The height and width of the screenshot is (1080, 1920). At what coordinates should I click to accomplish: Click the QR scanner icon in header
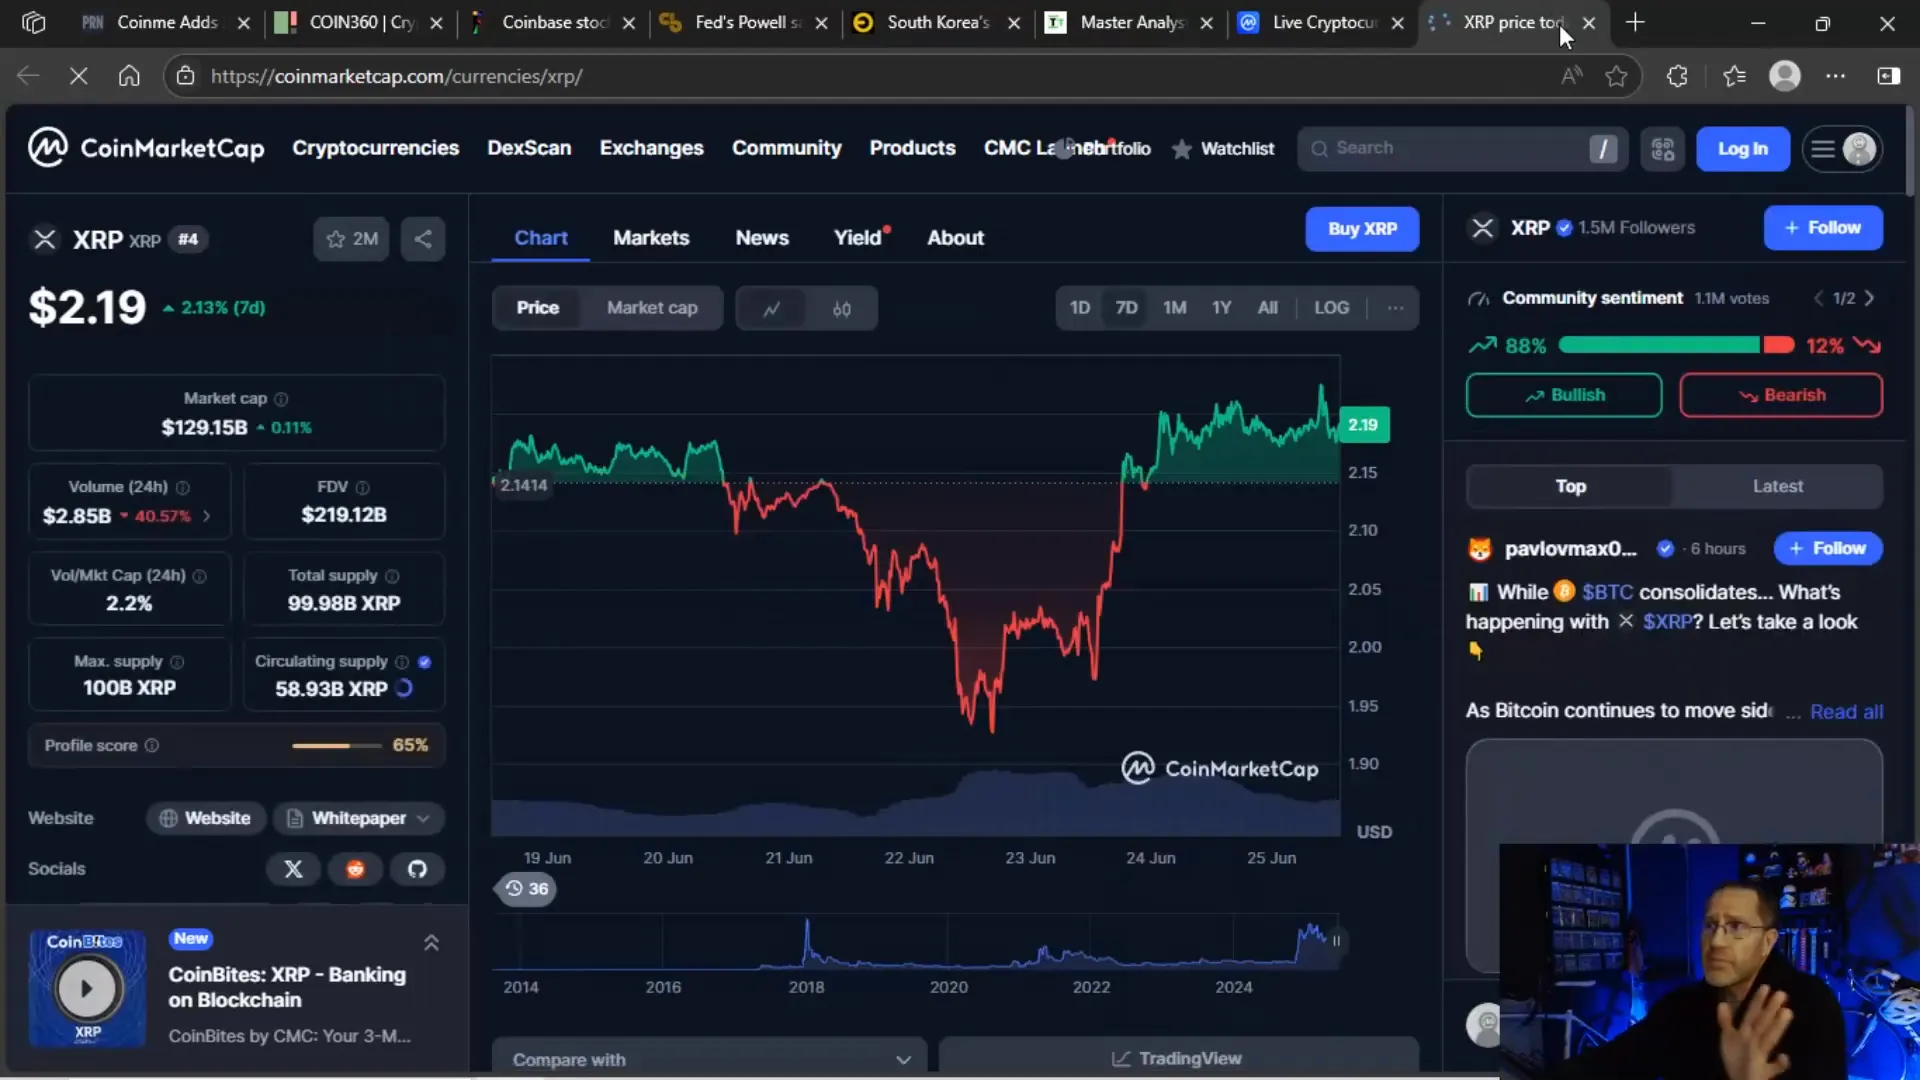pyautogui.click(x=1662, y=149)
